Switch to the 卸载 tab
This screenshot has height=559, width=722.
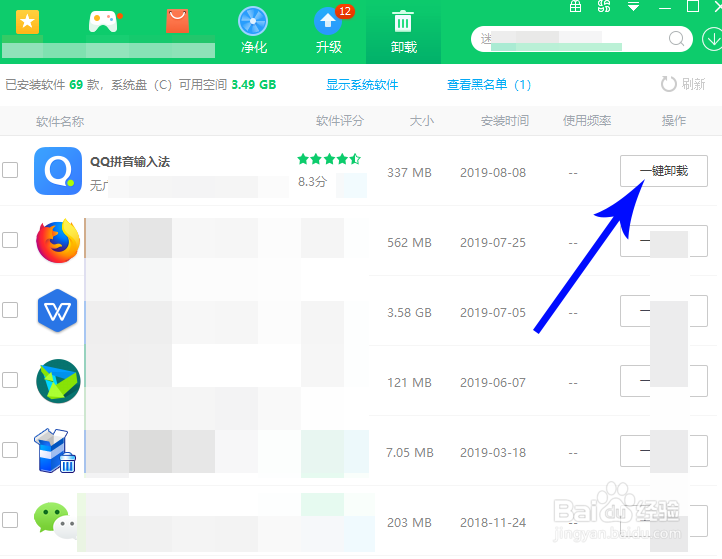coord(403,31)
